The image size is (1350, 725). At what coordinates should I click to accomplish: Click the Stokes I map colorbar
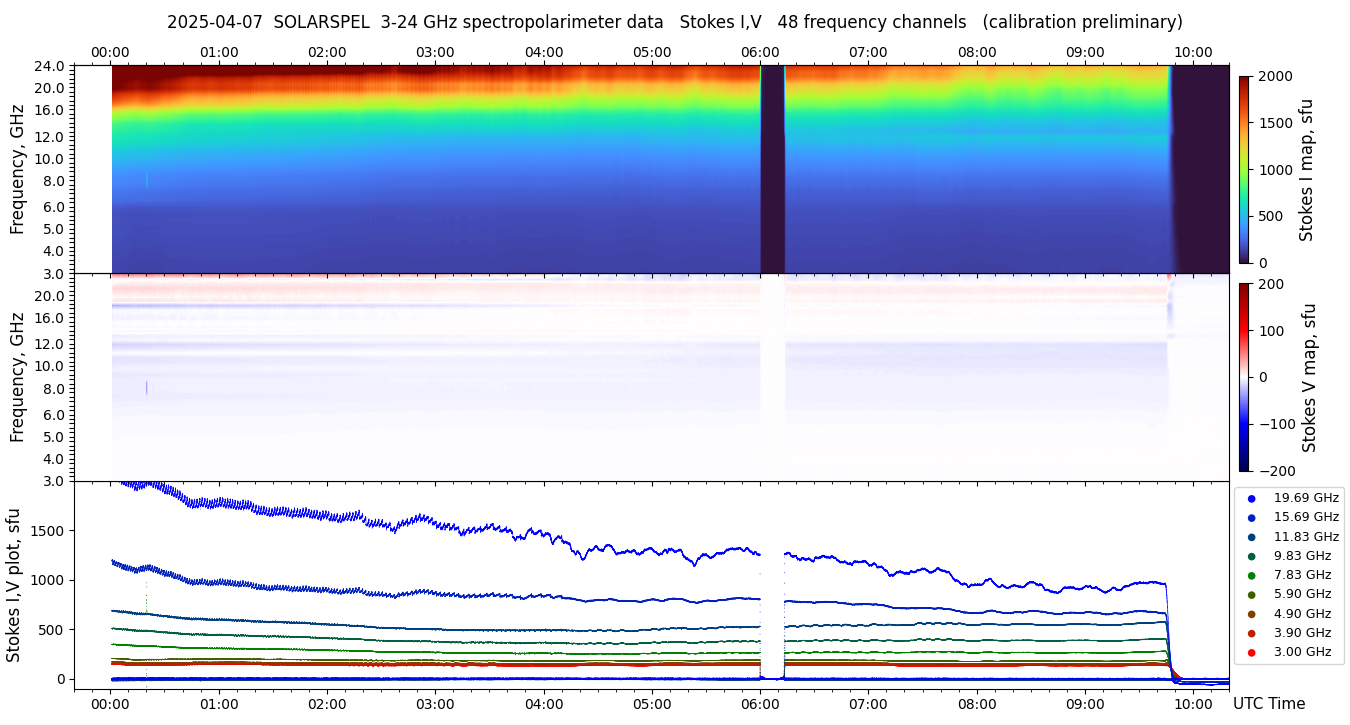pos(1244,169)
